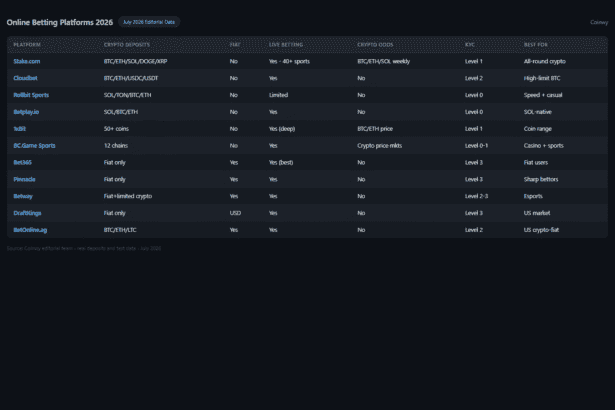The width and height of the screenshot is (615, 410).
Task: Select the SOL/BTC/ETH cell for Betplay.io
Action: click(x=121, y=112)
